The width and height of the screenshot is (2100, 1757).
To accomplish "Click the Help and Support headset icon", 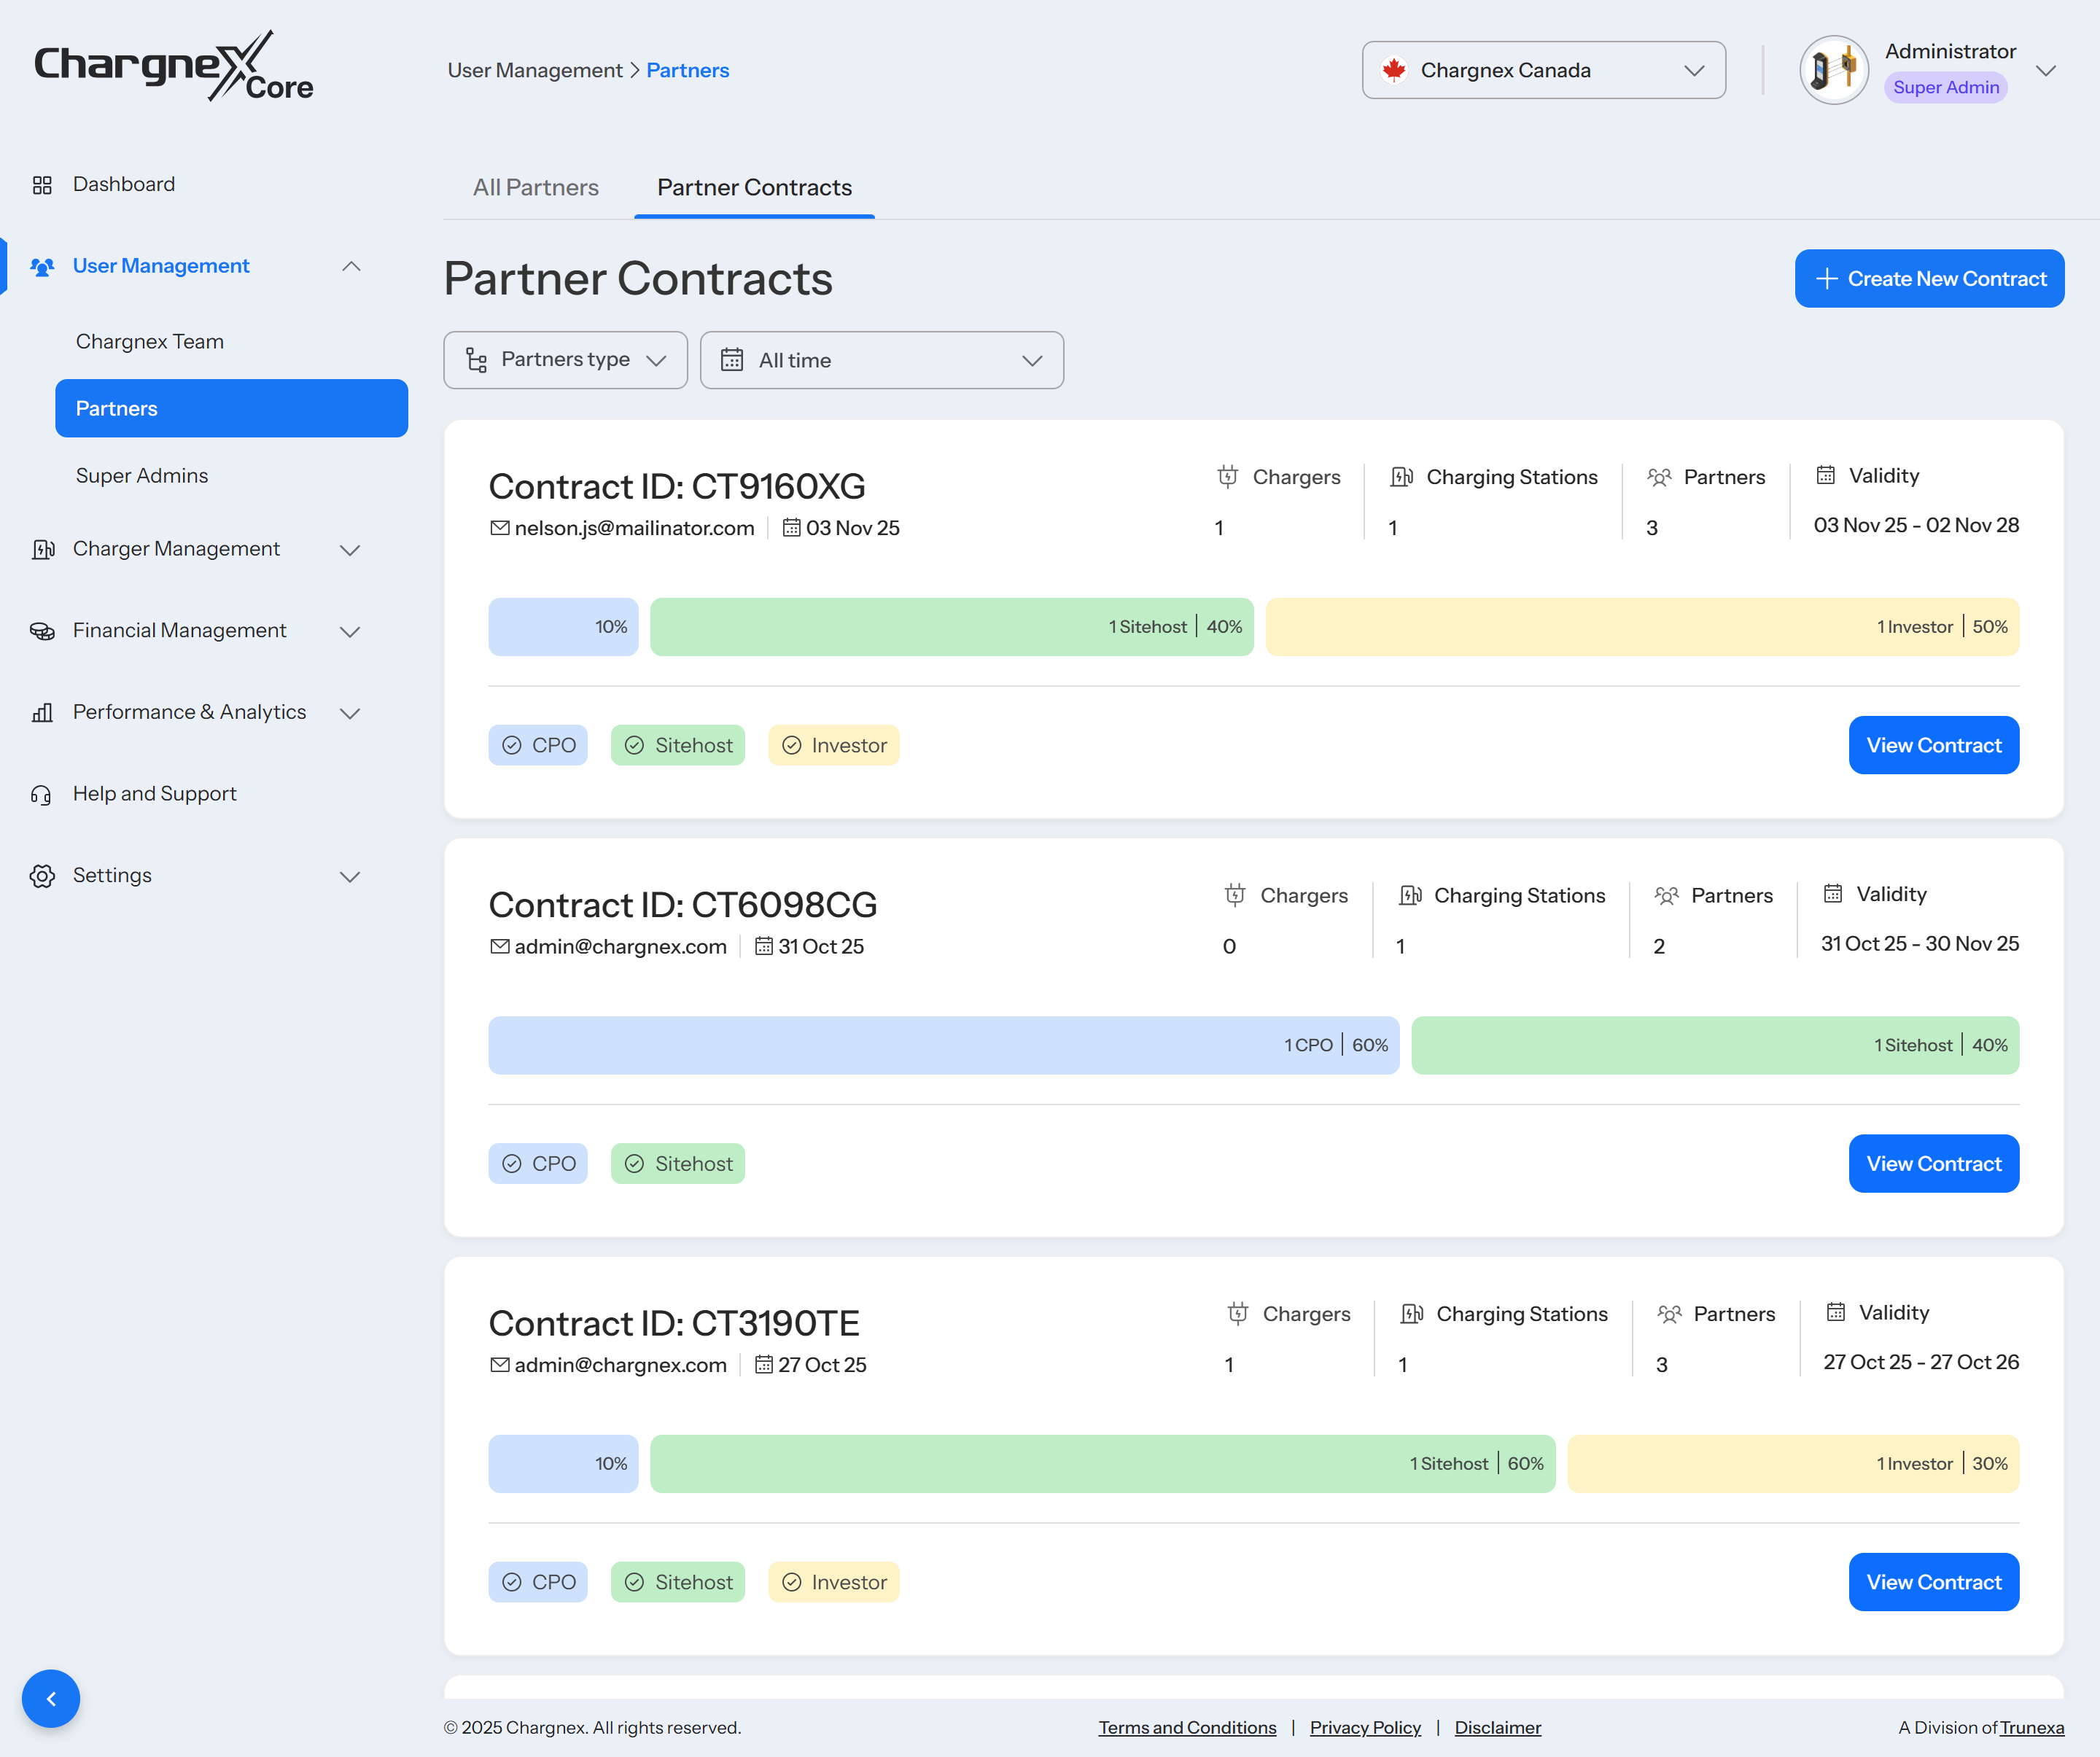I will point(42,795).
